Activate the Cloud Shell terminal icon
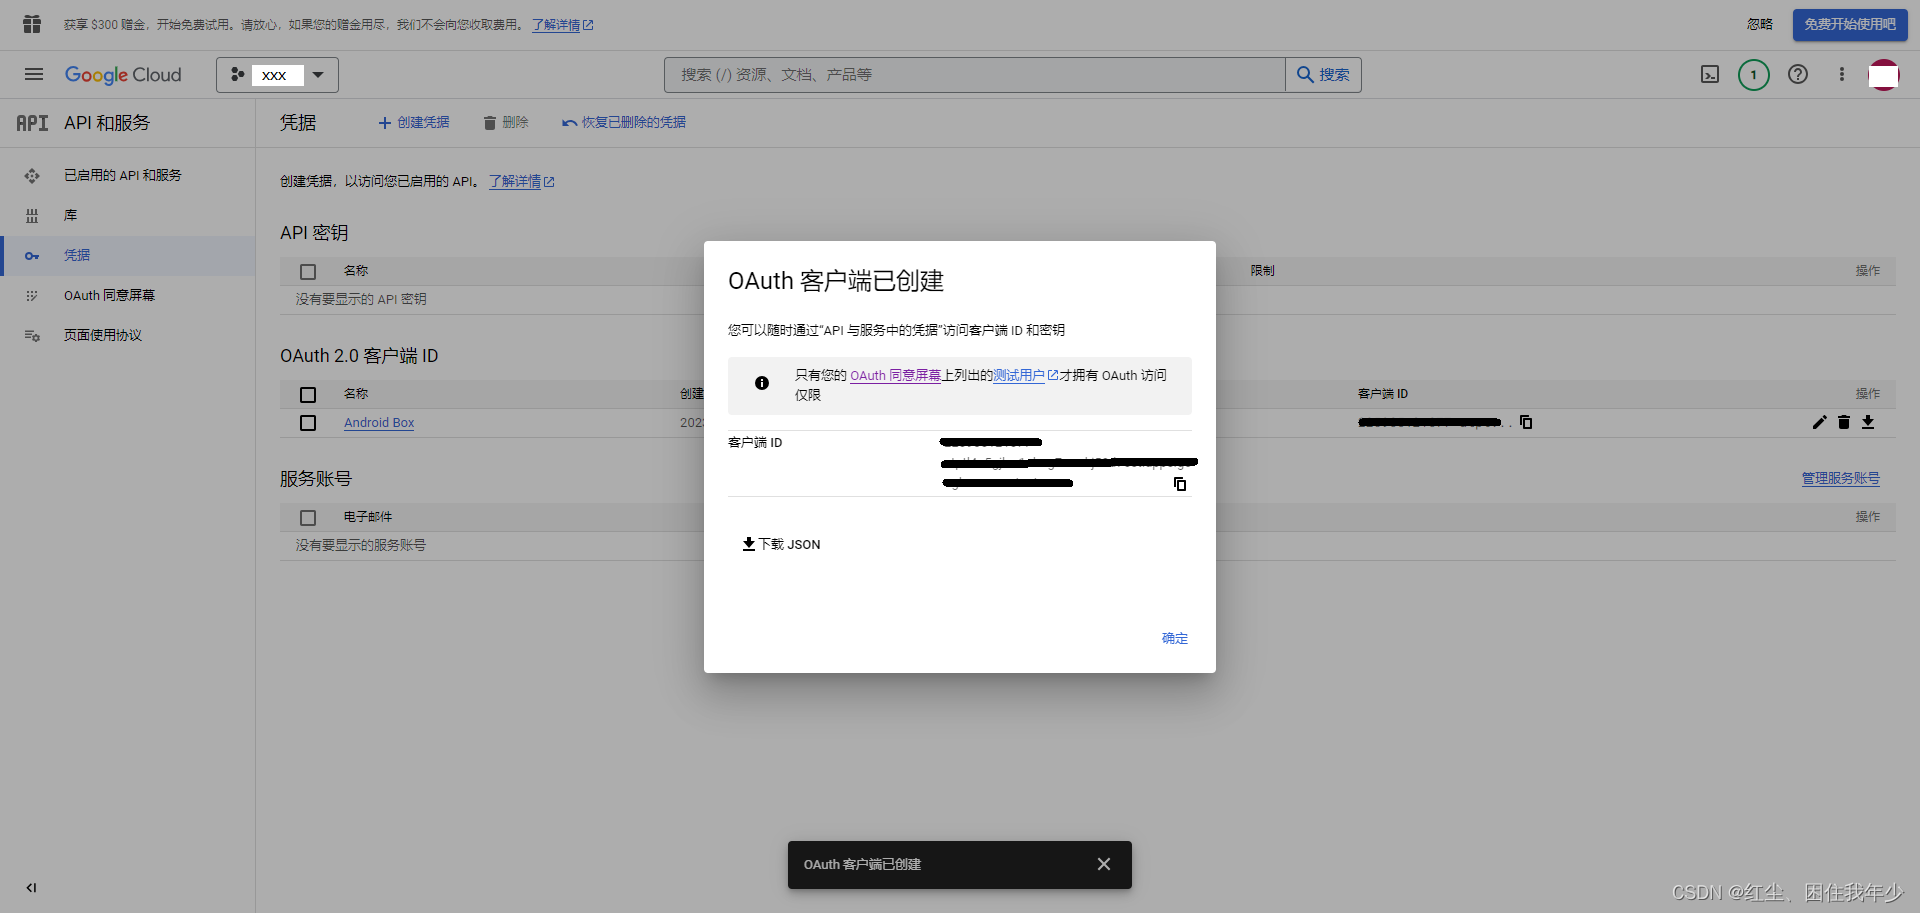The image size is (1920, 913). tap(1710, 75)
